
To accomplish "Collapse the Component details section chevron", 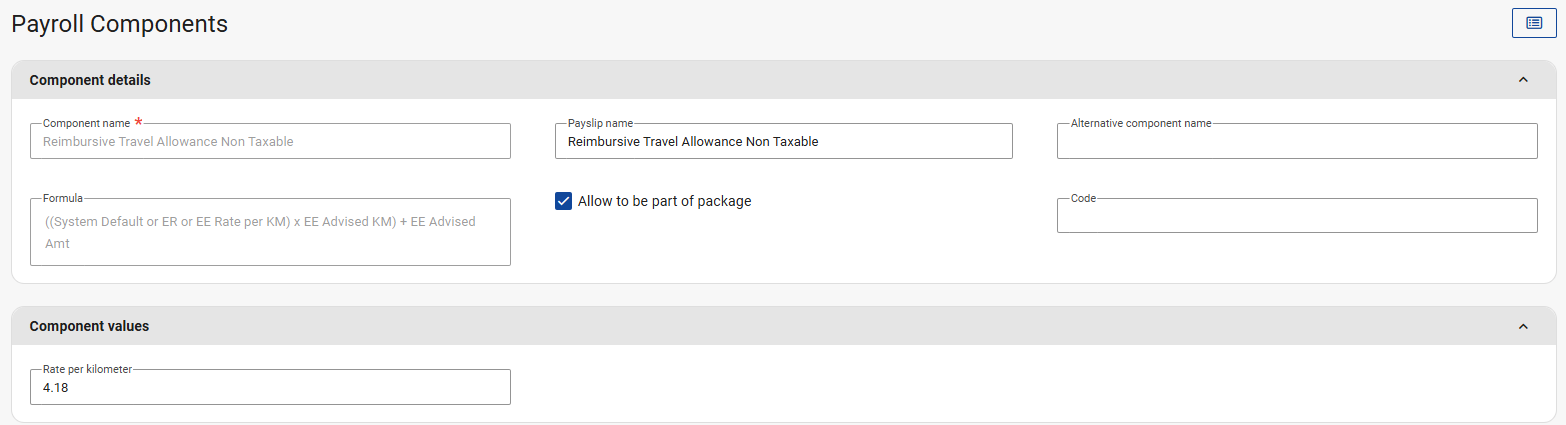I will pyautogui.click(x=1523, y=80).
